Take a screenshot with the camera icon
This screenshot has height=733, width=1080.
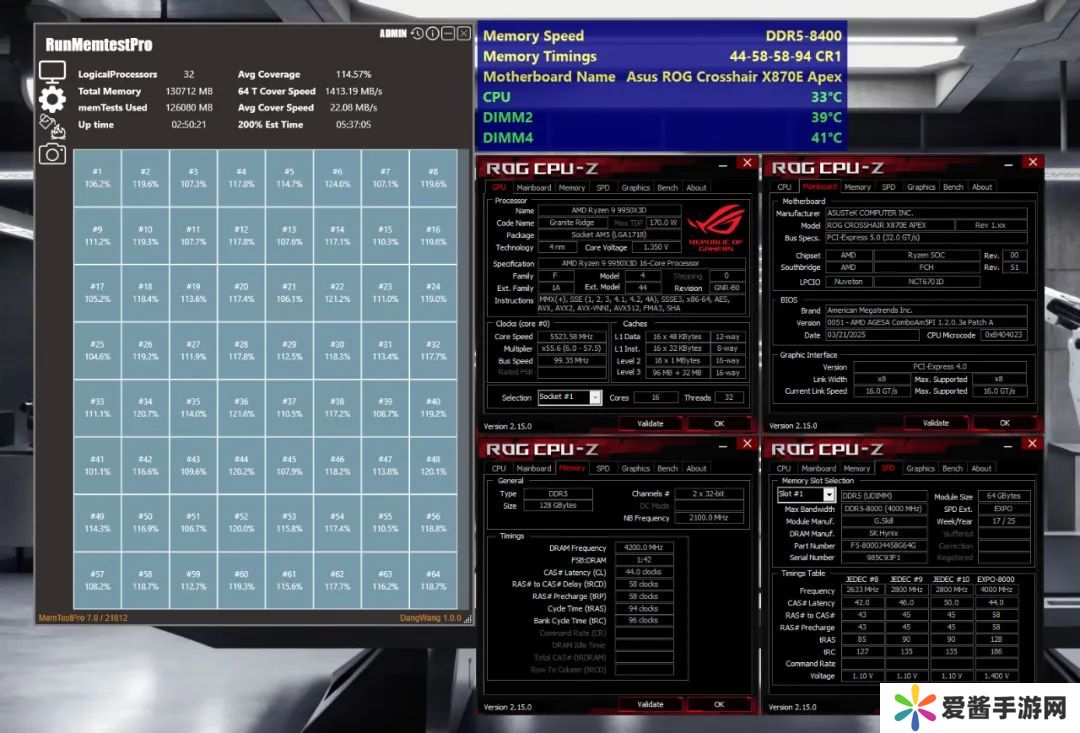52,153
